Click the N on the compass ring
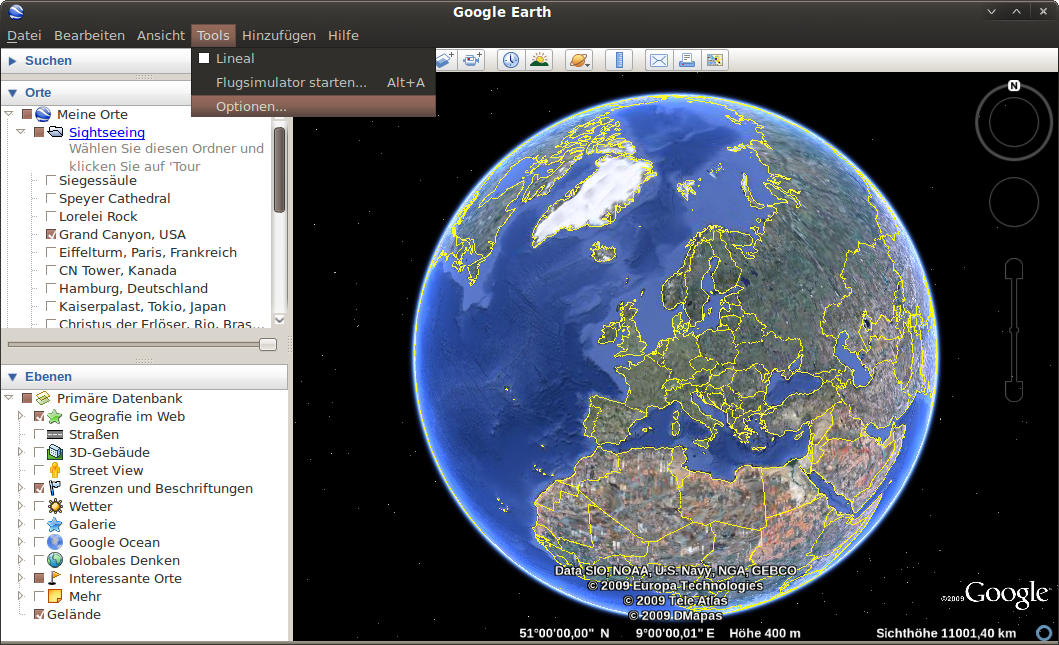This screenshot has width=1059, height=645. (1014, 86)
